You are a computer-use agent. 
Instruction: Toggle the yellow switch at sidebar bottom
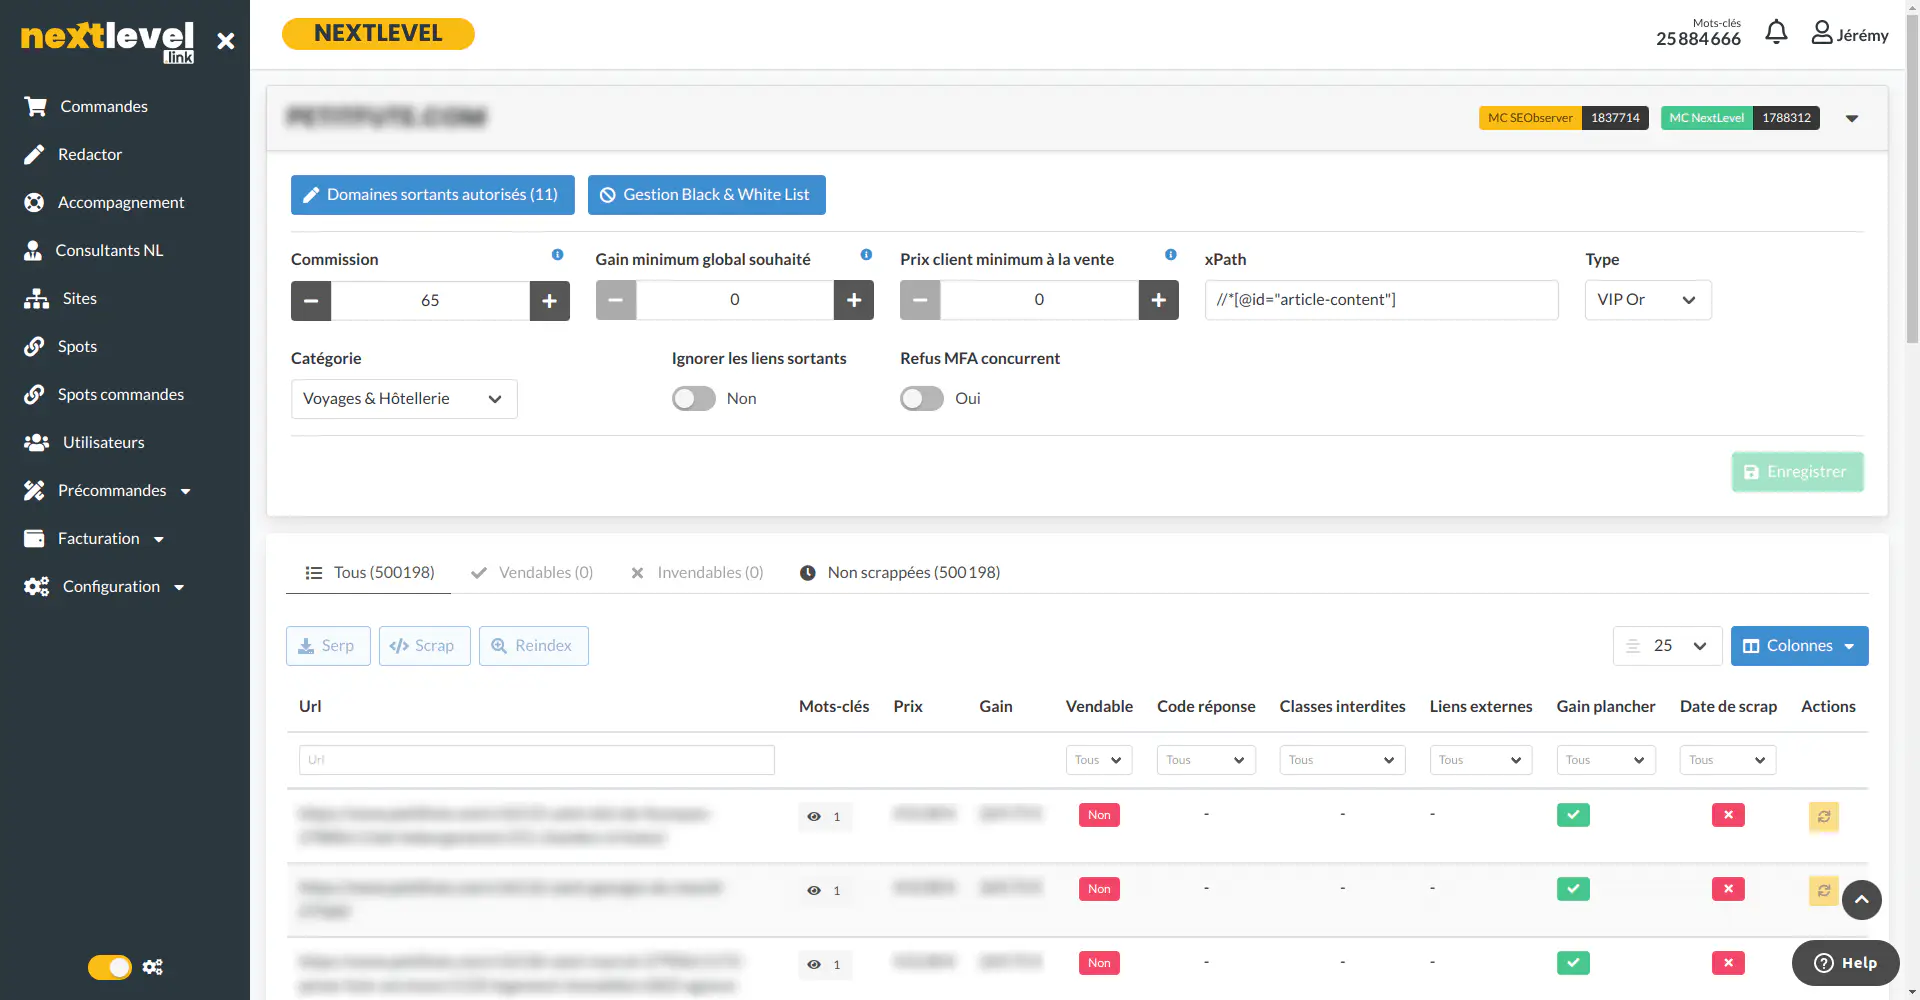click(110, 967)
